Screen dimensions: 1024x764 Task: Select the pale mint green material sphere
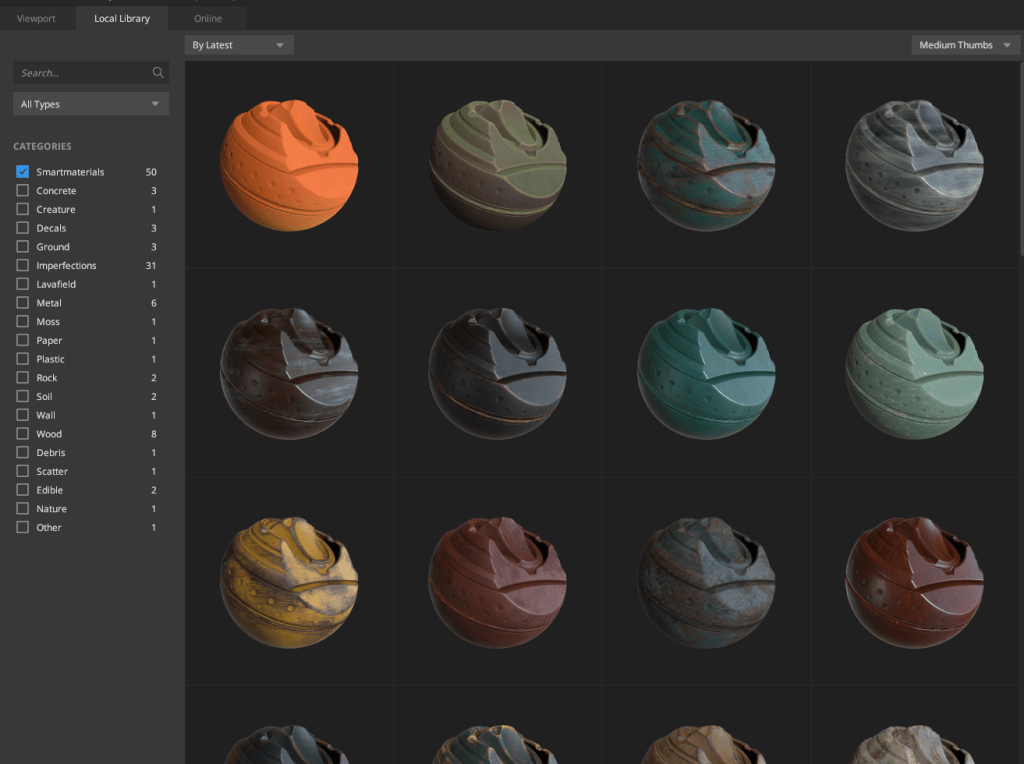click(x=914, y=373)
